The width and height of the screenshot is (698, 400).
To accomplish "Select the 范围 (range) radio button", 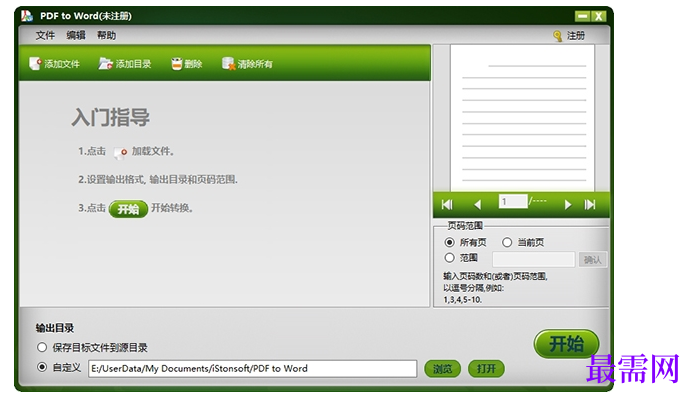I will pyautogui.click(x=450, y=258).
